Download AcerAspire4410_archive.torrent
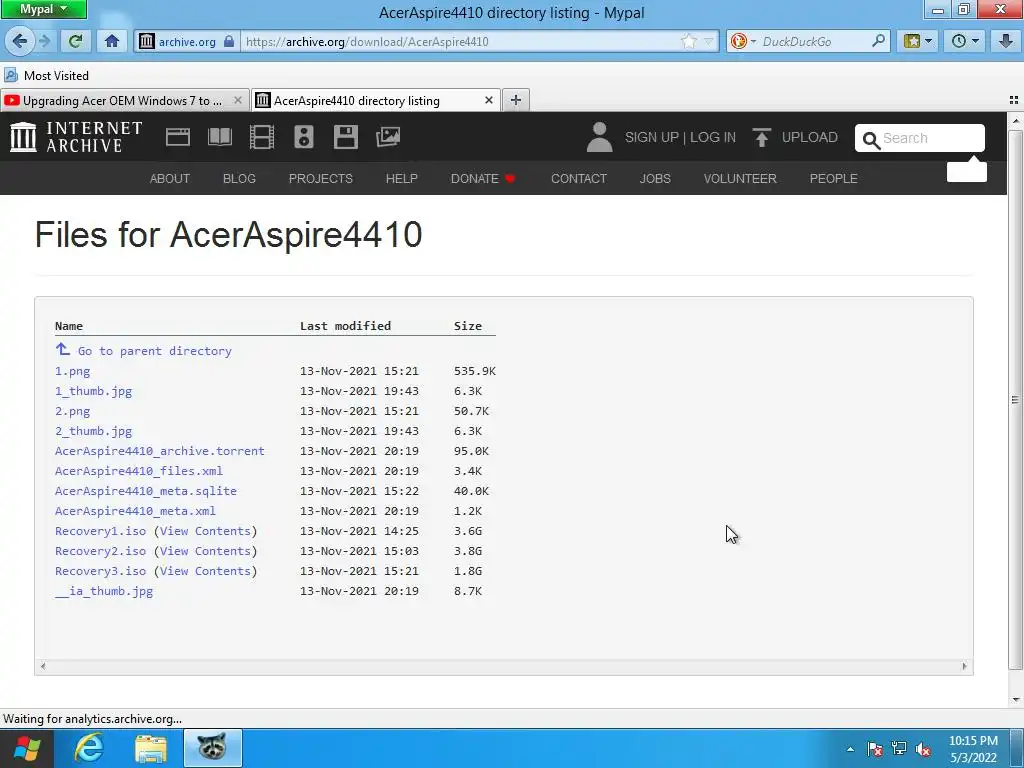The width and height of the screenshot is (1024, 768). (159, 451)
